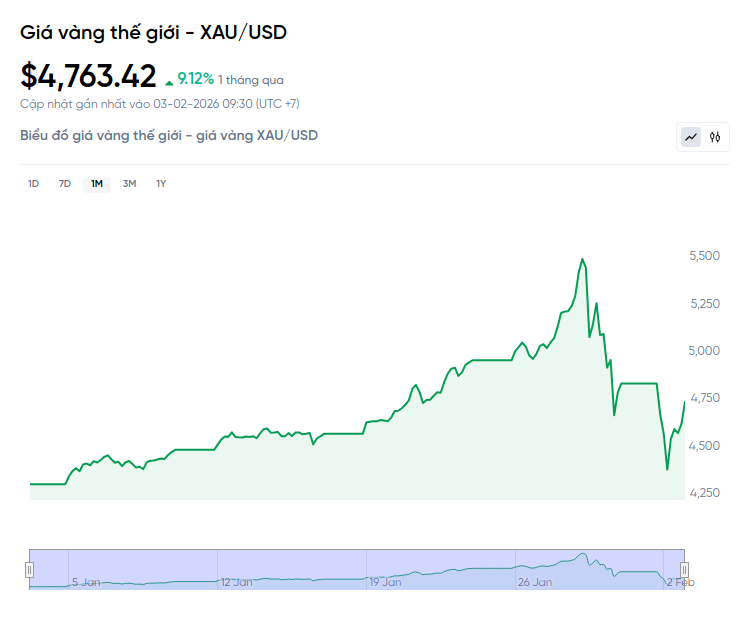Click the green up-arrow beside 9.12%
750x634 pixels.
point(169,79)
